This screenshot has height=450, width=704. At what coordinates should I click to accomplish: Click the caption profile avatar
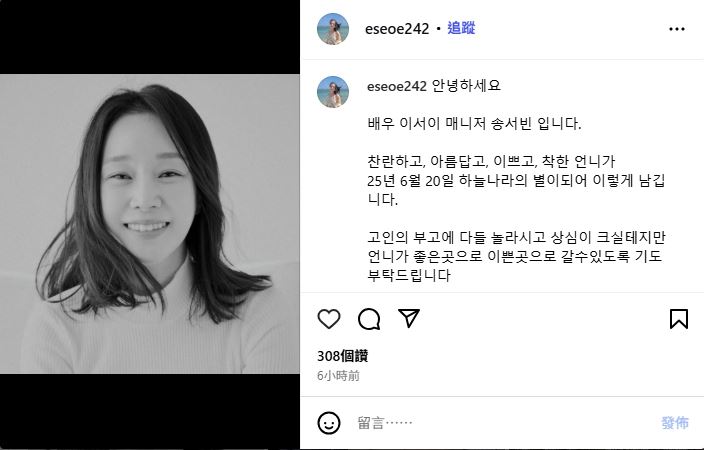point(333,92)
